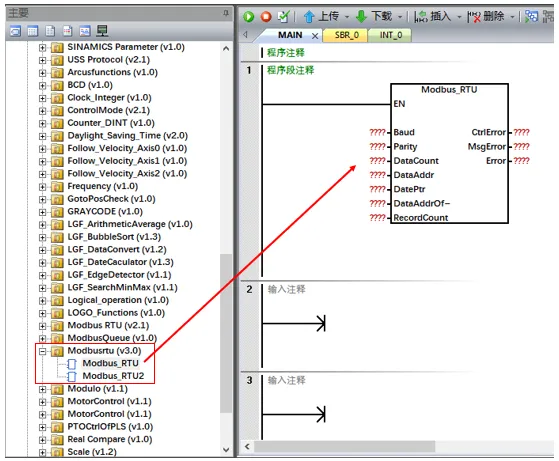The width and height of the screenshot is (559, 461).
Task: Expand the LOGO_Functions (v1.0) node
Action: pyautogui.click(x=42, y=313)
